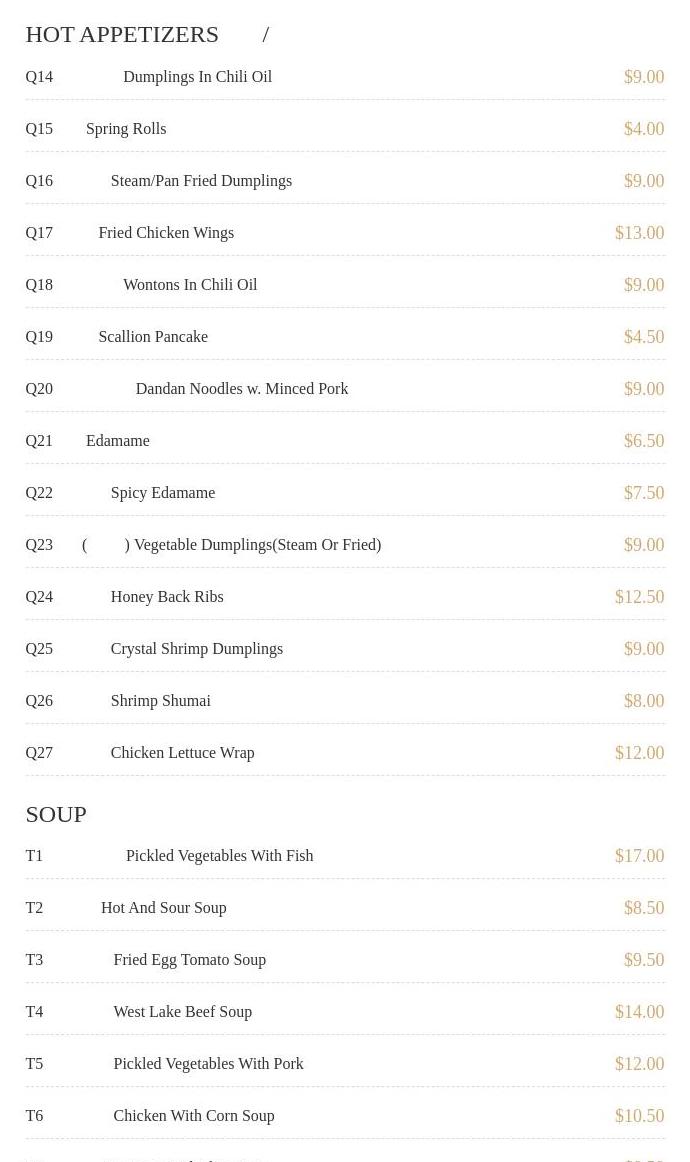Open Wontons In Chili Oil
690x1162 pixels.
[190, 285]
